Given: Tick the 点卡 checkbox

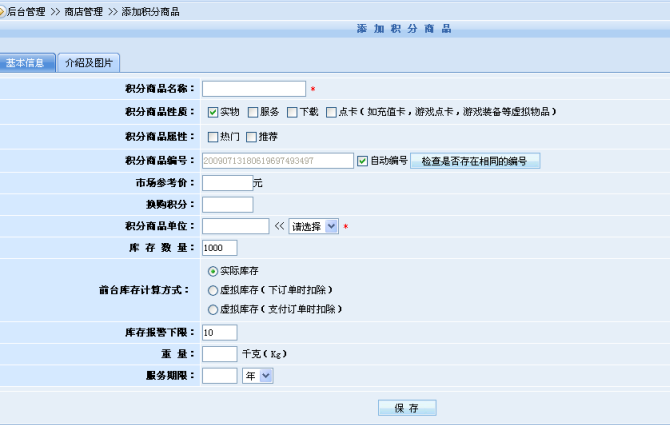Looking at the screenshot, I should [331, 112].
